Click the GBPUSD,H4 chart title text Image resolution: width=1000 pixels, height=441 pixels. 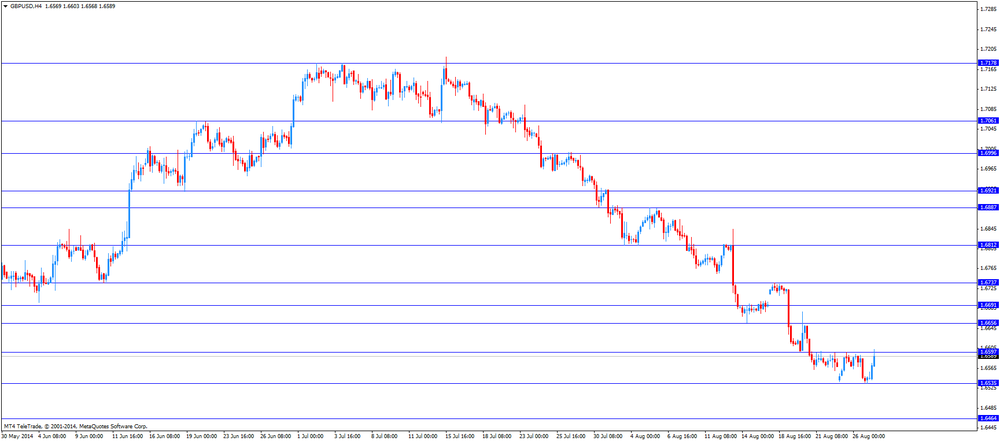coord(26,5)
